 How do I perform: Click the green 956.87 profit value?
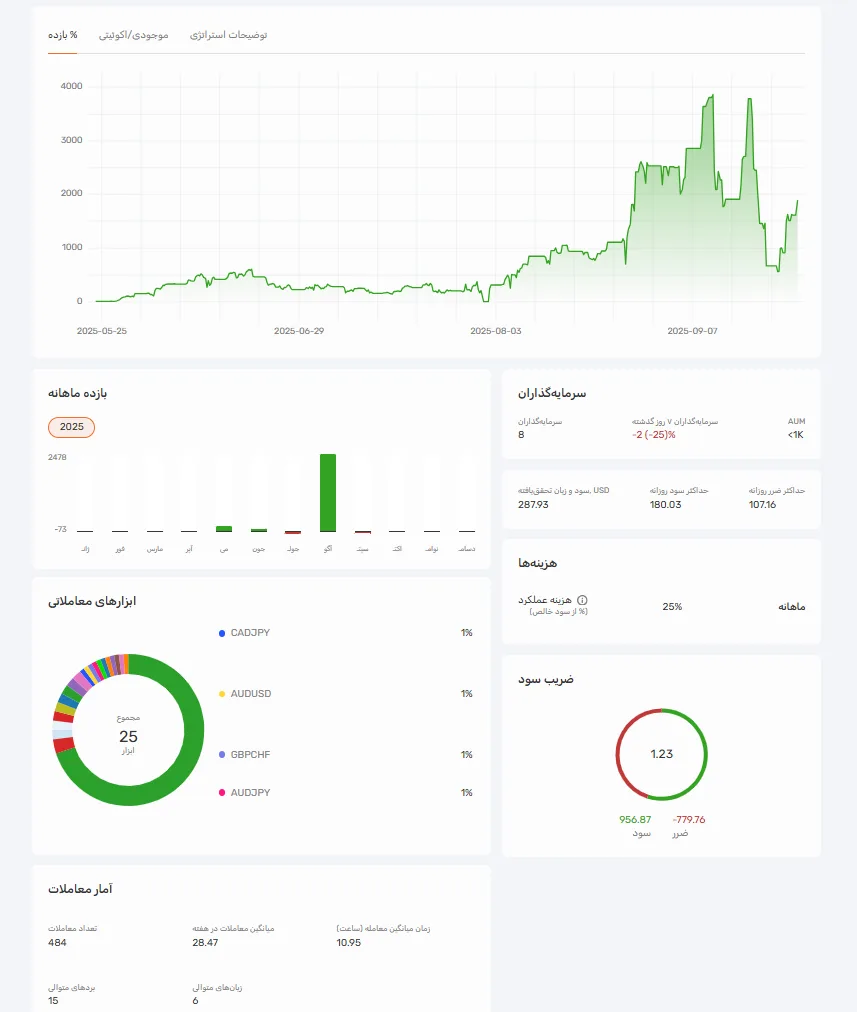coord(635,819)
